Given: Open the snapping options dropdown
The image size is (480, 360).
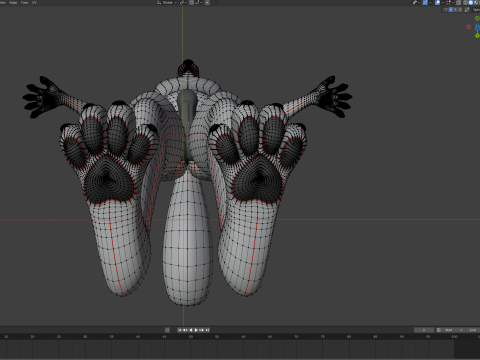Looking at the screenshot, I should tap(199, 2).
